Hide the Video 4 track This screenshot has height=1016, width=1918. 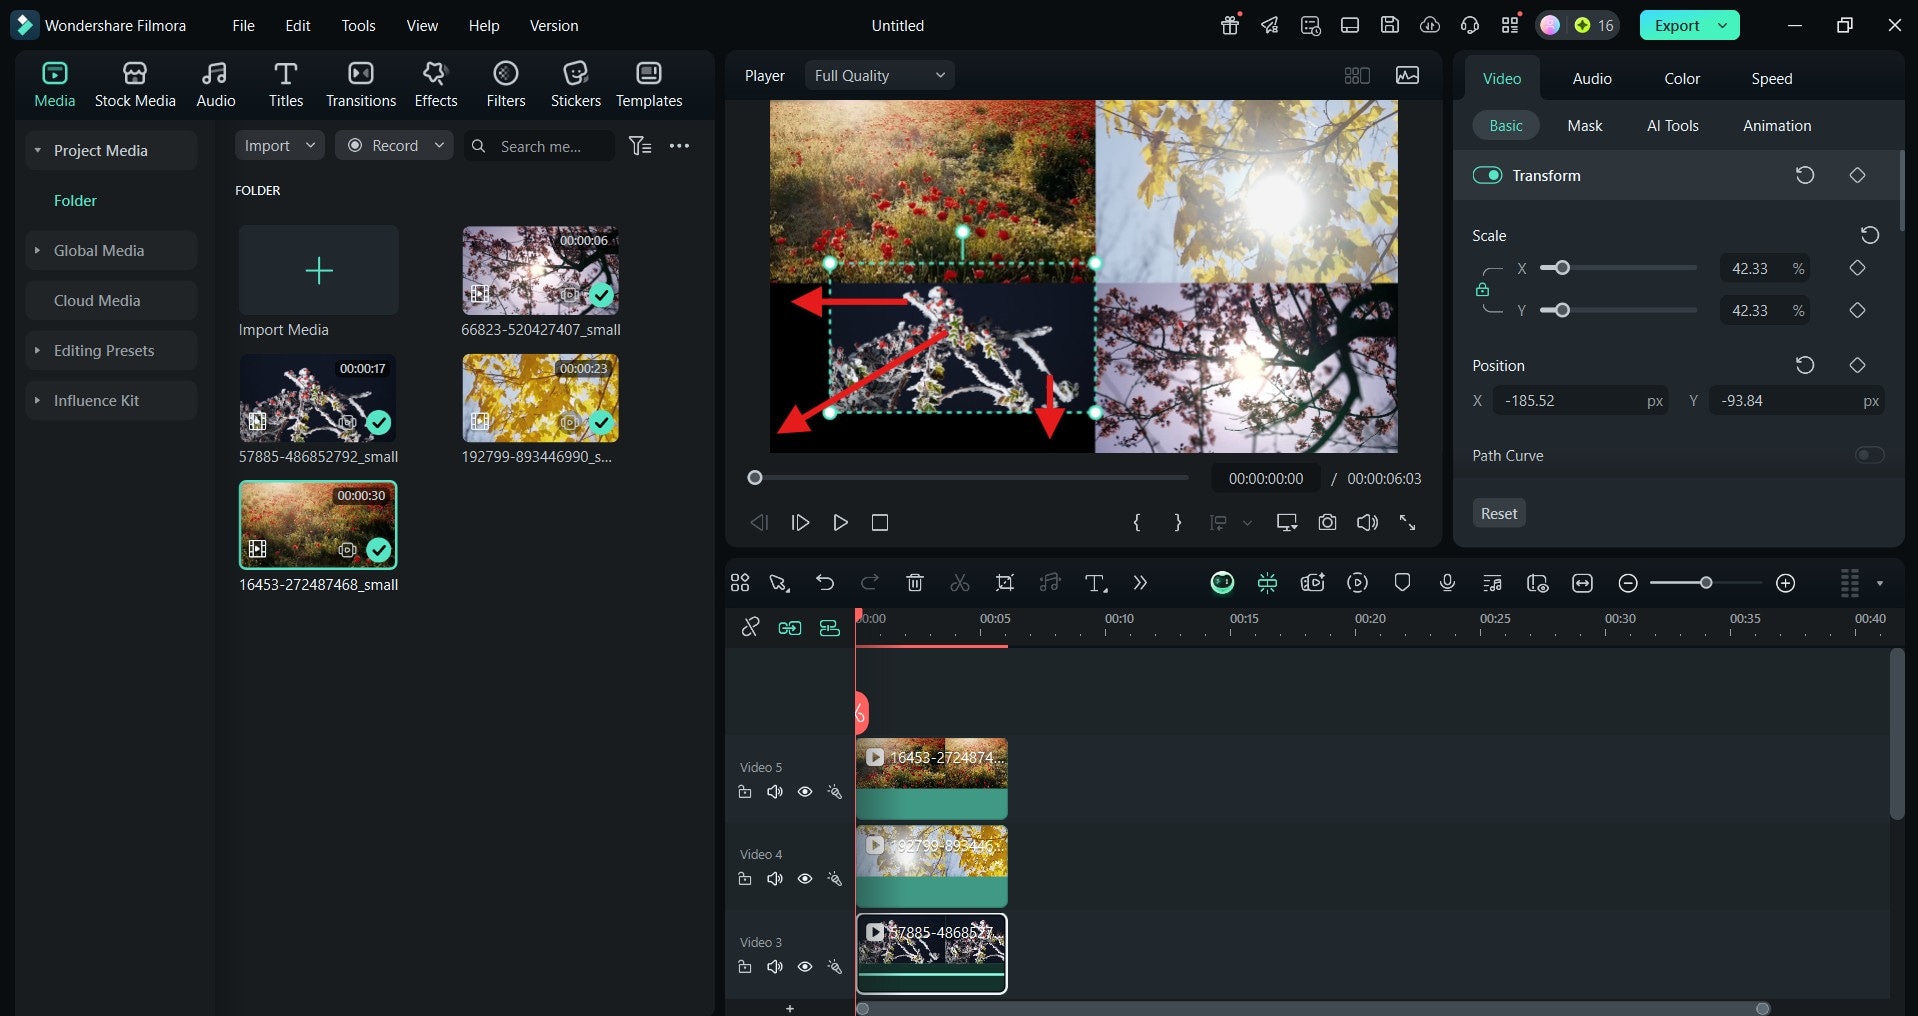[x=805, y=879]
